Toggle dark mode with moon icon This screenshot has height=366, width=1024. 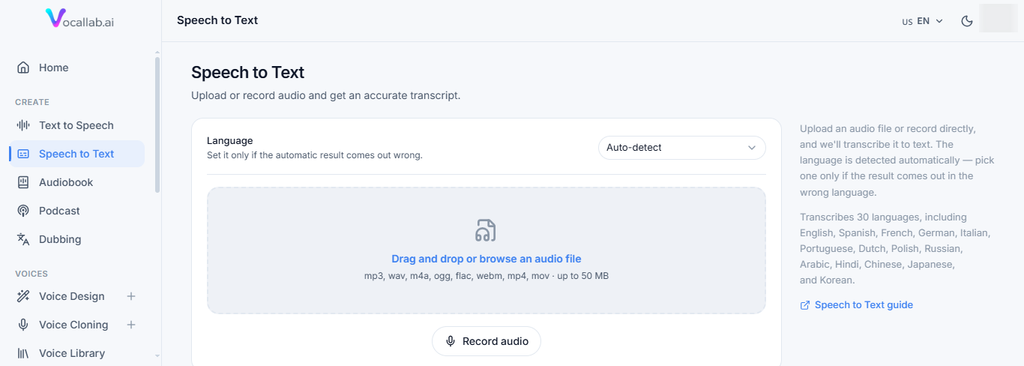pyautogui.click(x=967, y=21)
